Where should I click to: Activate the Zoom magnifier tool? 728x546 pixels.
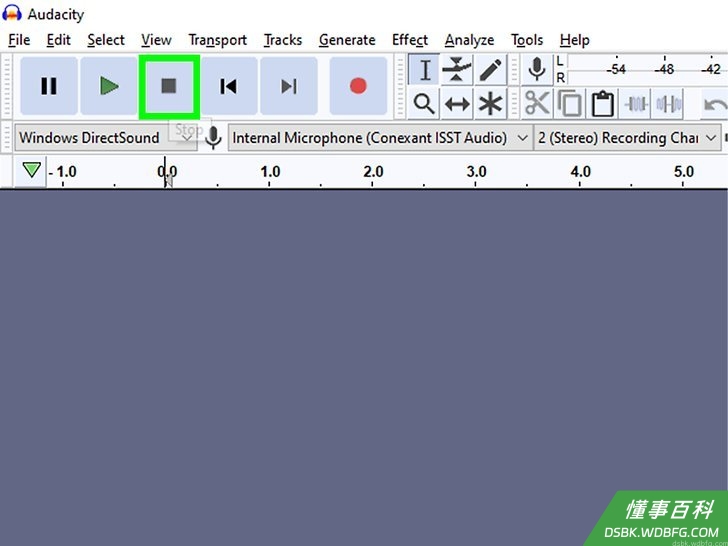[x=424, y=104]
